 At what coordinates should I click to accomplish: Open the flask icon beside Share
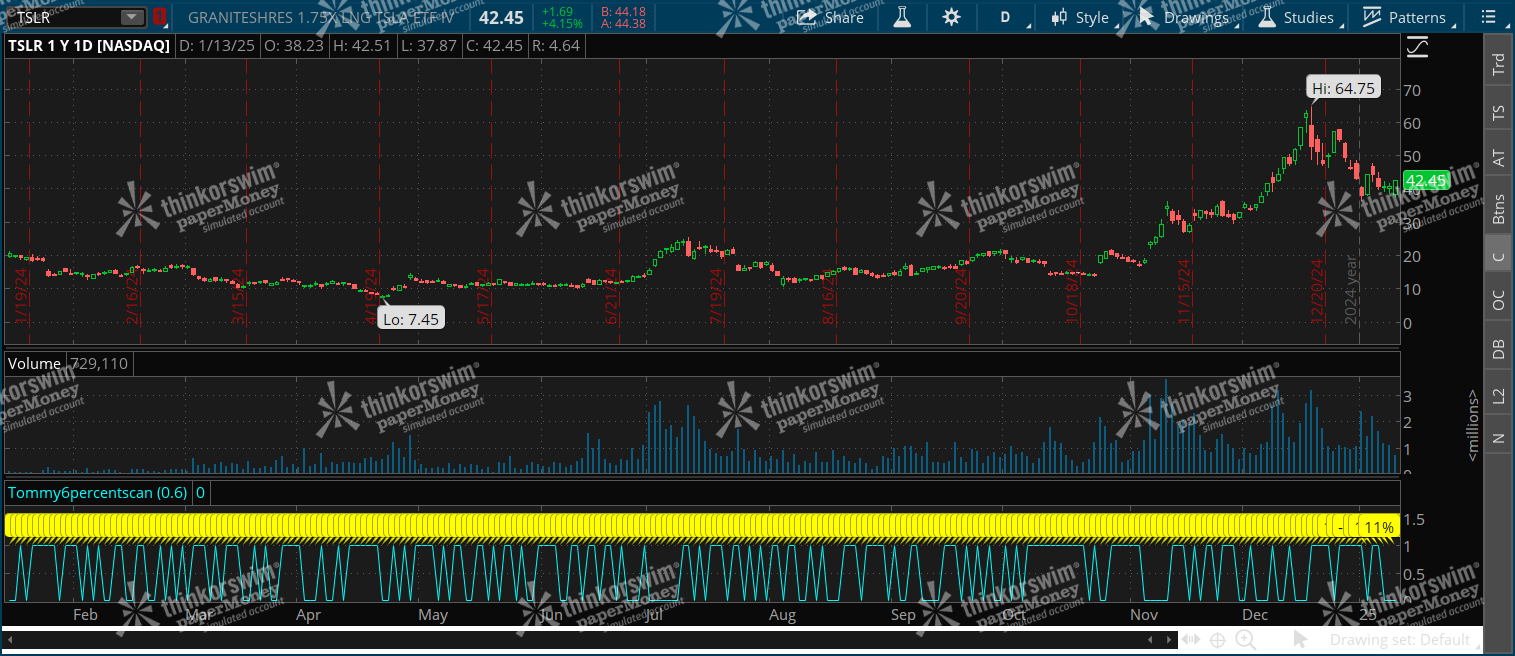pyautogui.click(x=902, y=17)
